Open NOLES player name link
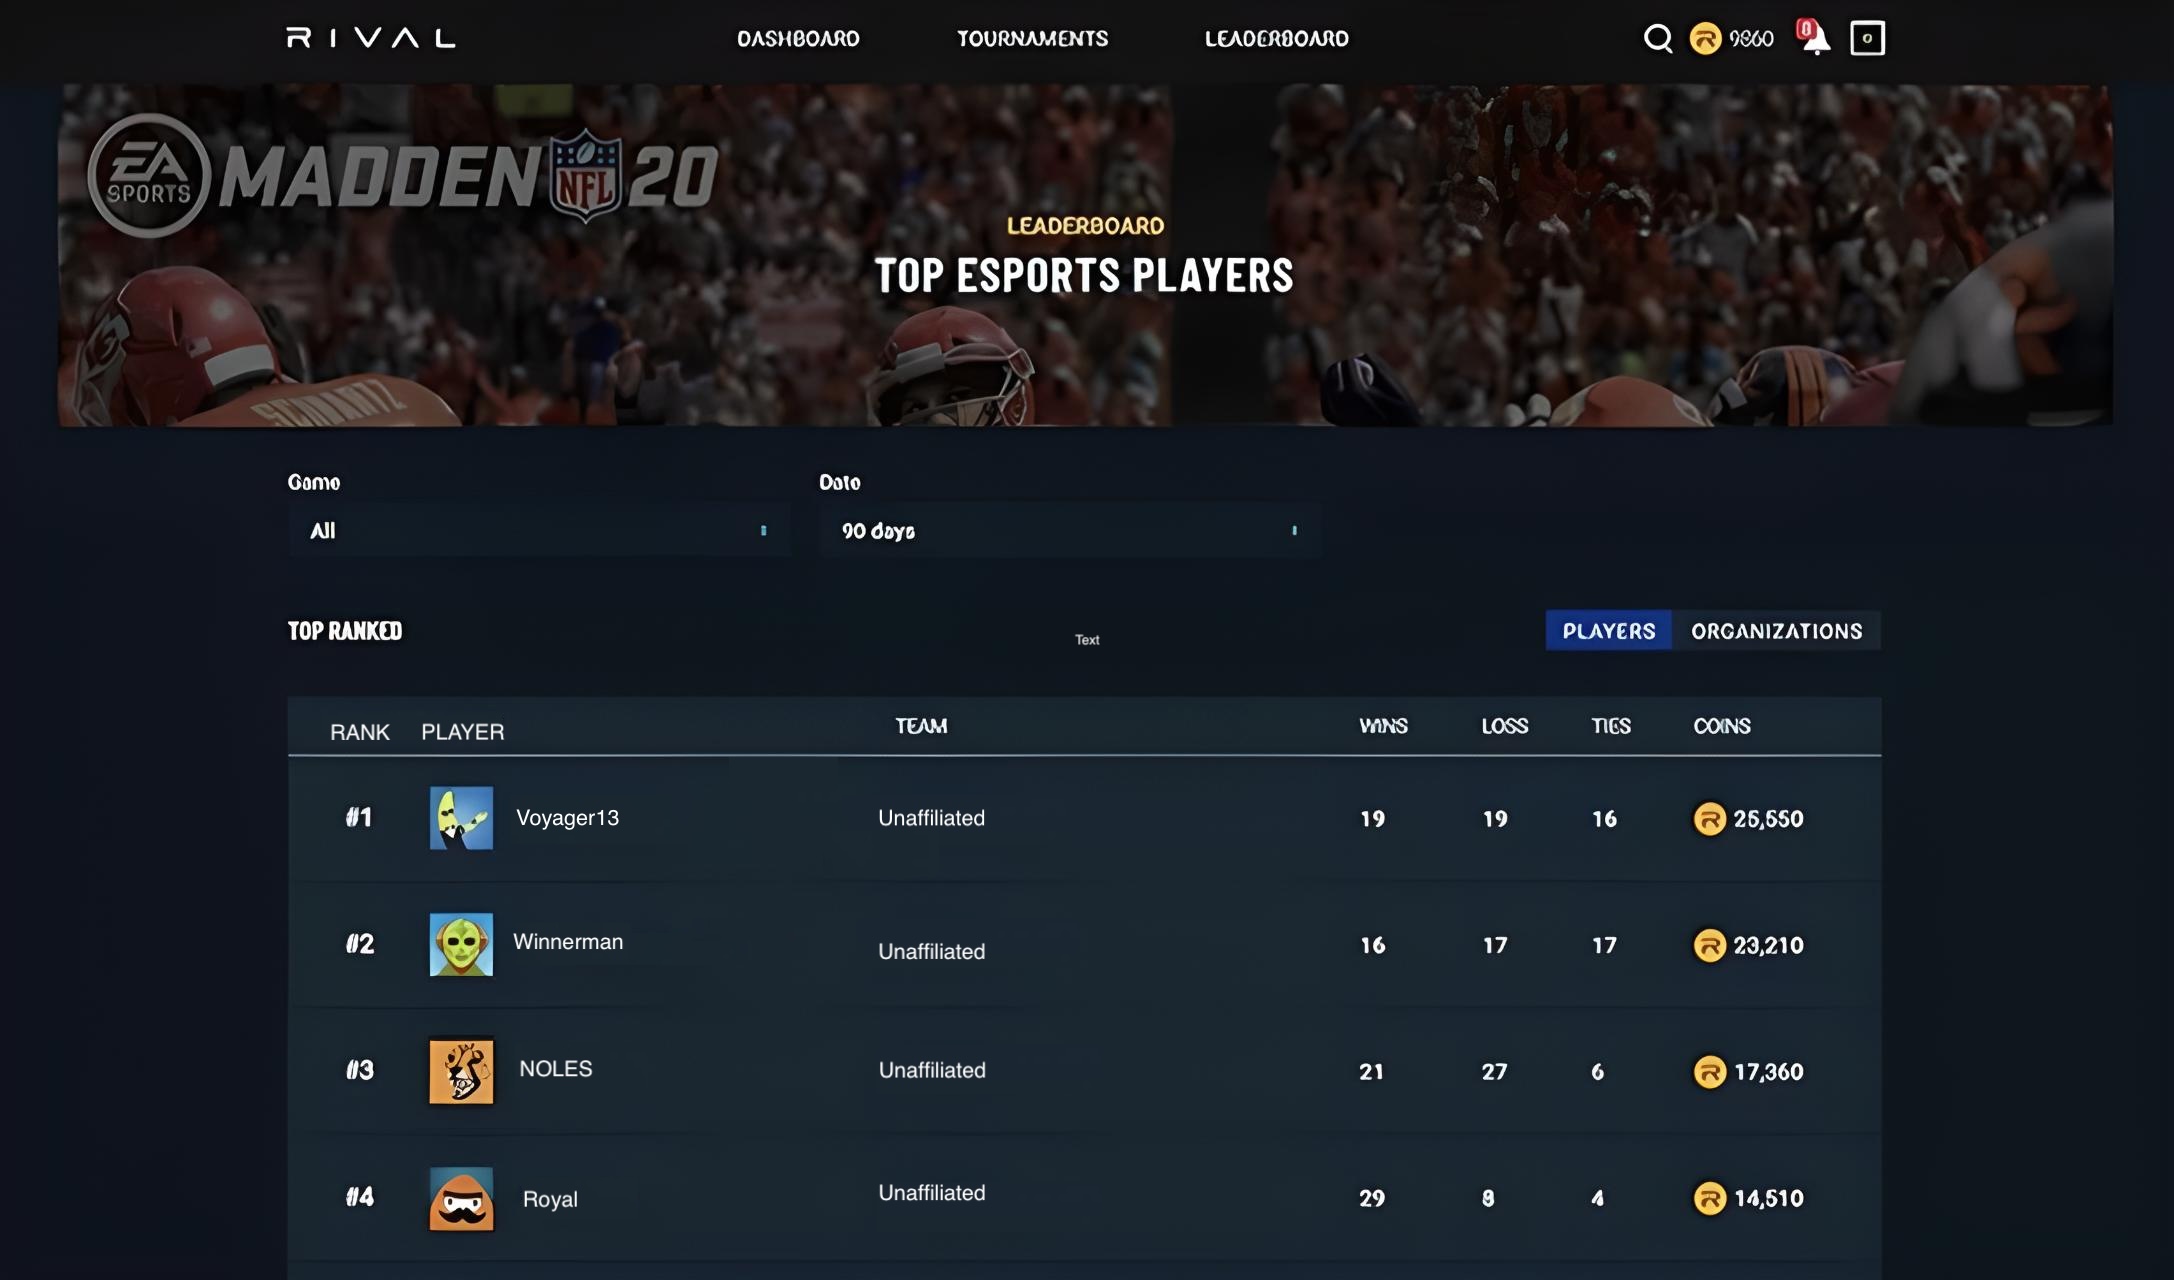Screen dimensions: 2174x1280 point(556,1068)
